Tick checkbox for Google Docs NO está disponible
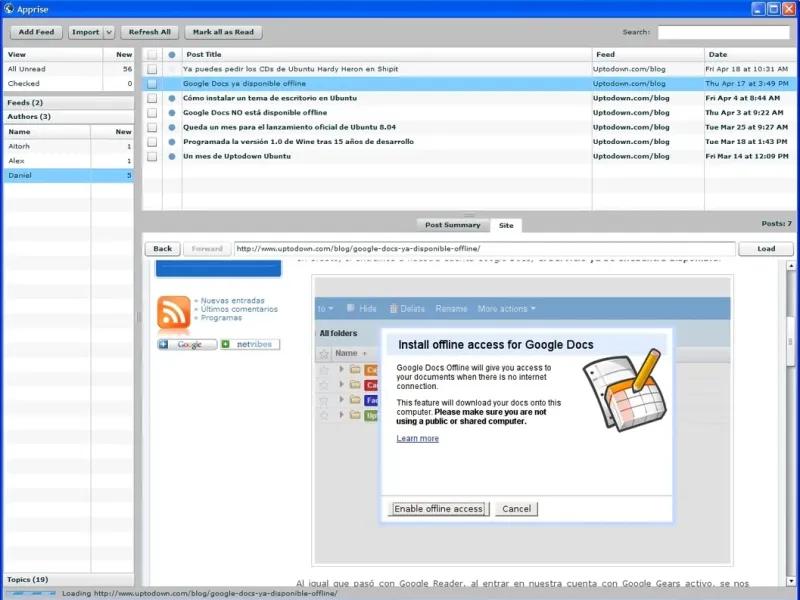The width and height of the screenshot is (800, 600). (x=152, y=113)
